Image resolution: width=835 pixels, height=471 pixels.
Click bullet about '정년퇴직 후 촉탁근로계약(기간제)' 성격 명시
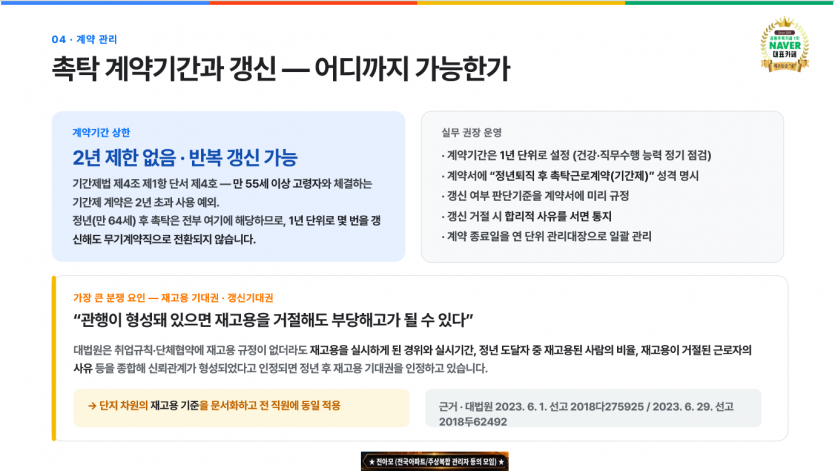tap(570, 176)
